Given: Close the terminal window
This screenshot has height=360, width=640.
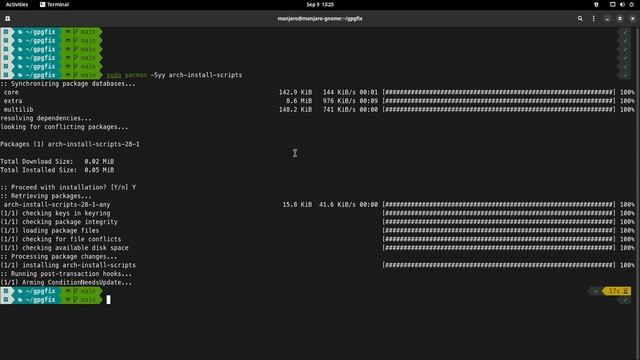Looking at the screenshot, I should point(632,18).
